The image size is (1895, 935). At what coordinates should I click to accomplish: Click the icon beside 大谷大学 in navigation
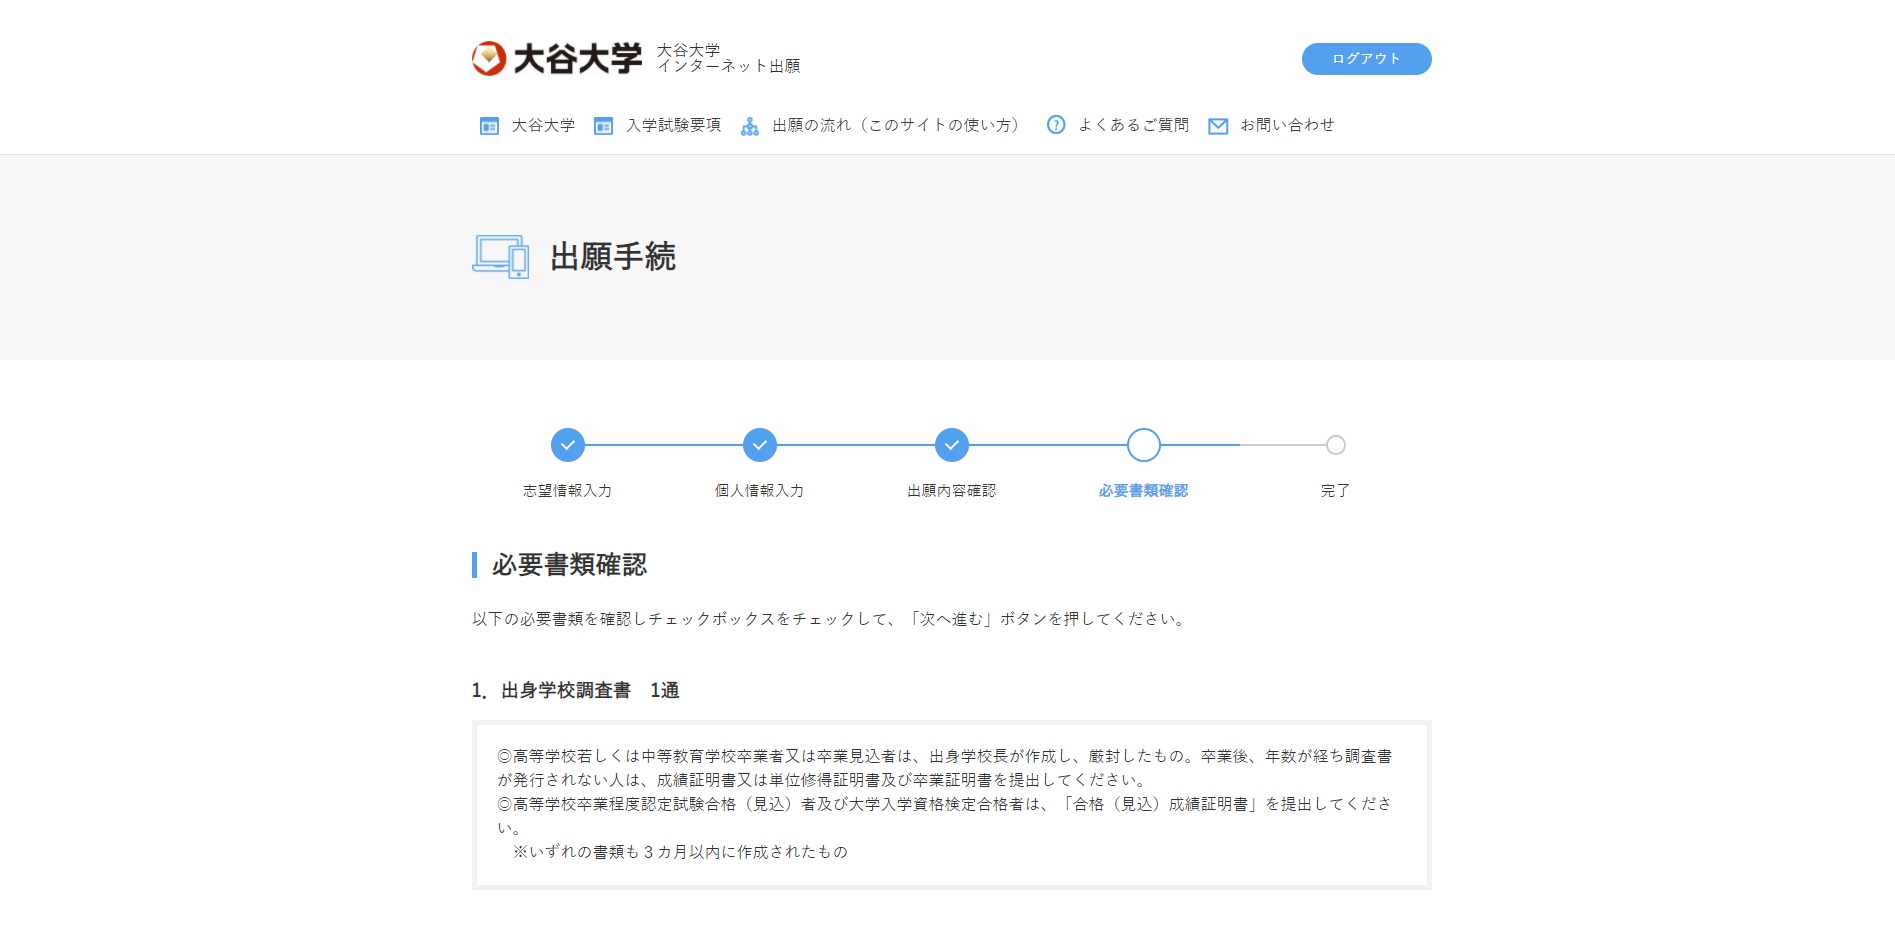(489, 126)
